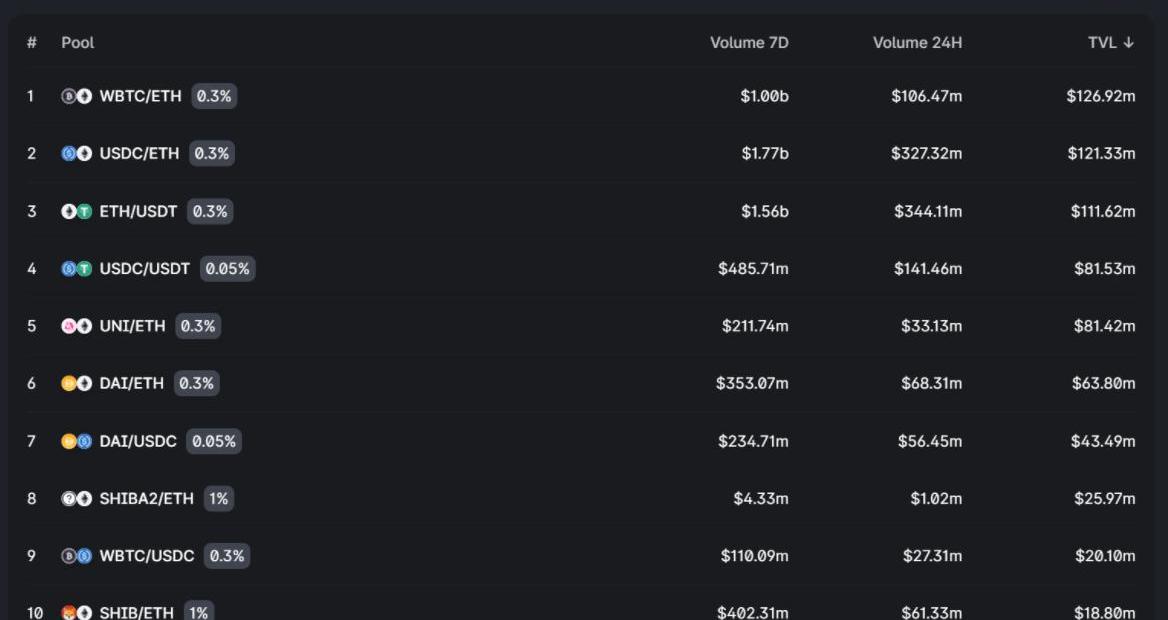Click the 0.05% fee badge on DAI/USDC
1168x620 pixels.
[x=213, y=441]
